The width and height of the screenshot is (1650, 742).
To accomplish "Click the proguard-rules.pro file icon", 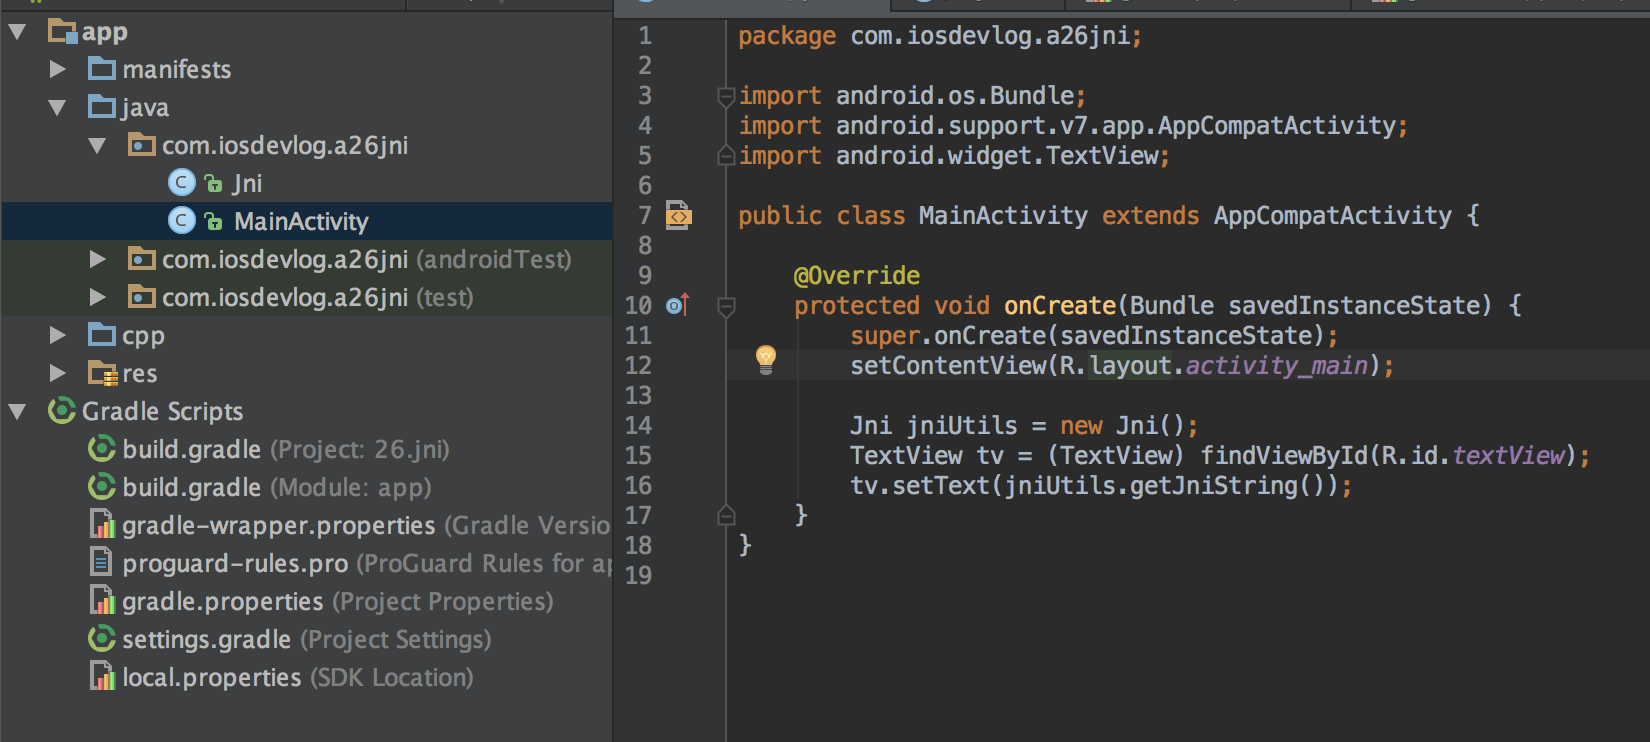I will (101, 562).
